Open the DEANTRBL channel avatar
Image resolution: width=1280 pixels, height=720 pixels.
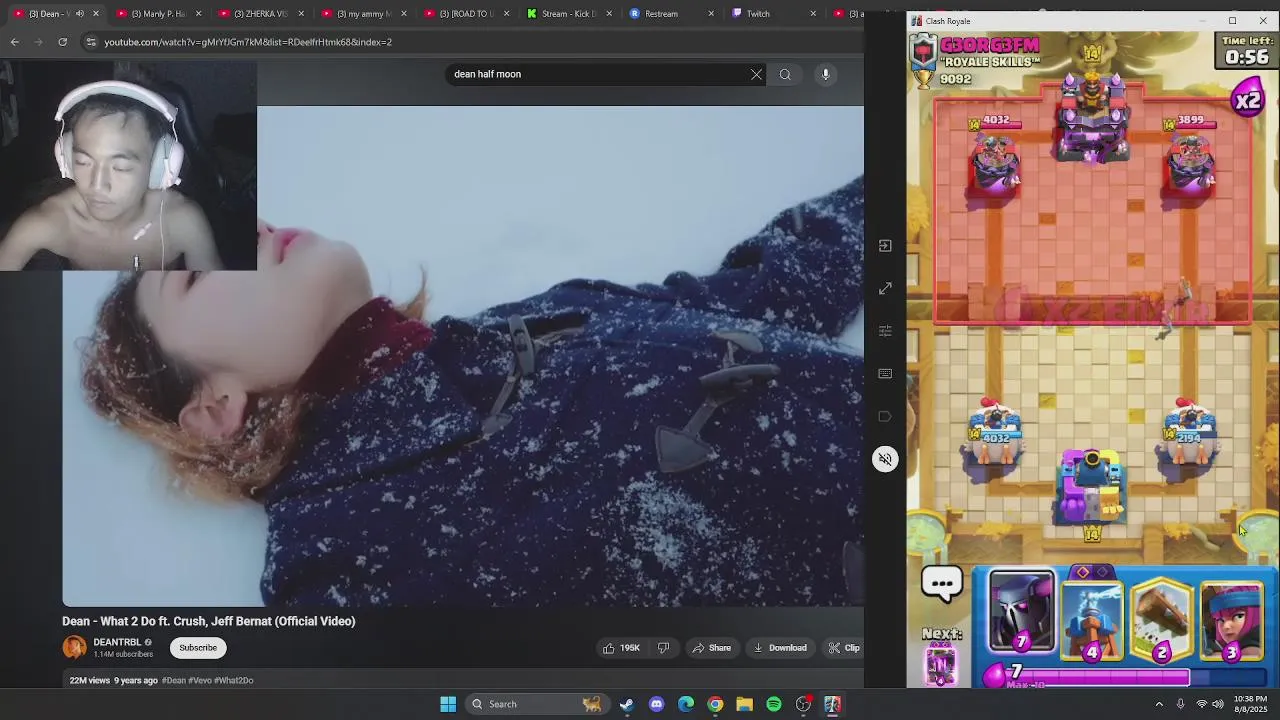(74, 647)
